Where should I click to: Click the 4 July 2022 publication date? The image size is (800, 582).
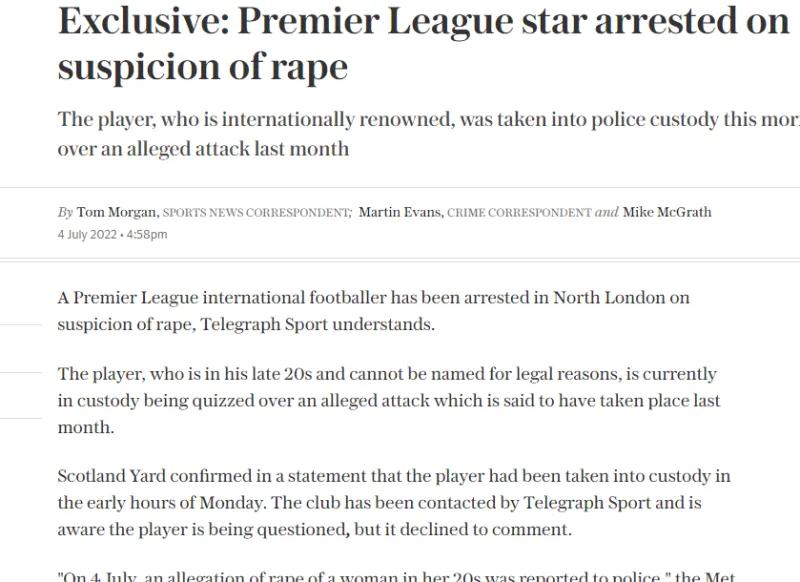coord(84,234)
